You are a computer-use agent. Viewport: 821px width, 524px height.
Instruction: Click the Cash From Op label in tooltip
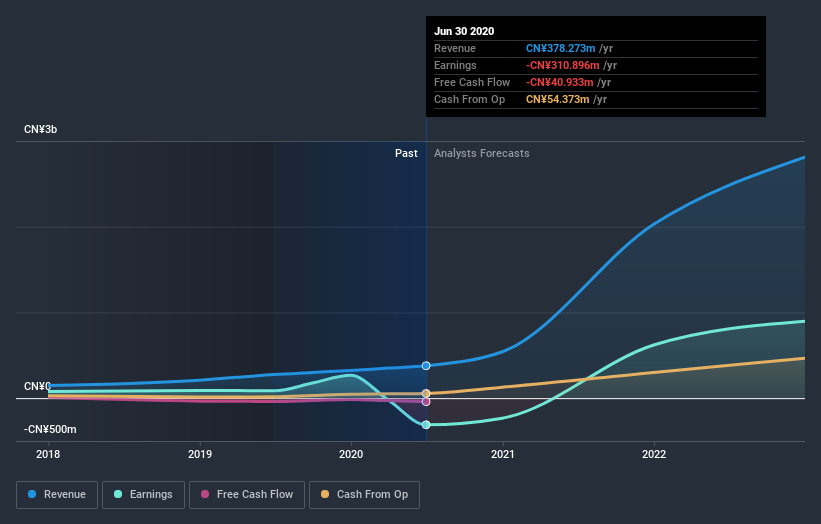pos(470,99)
